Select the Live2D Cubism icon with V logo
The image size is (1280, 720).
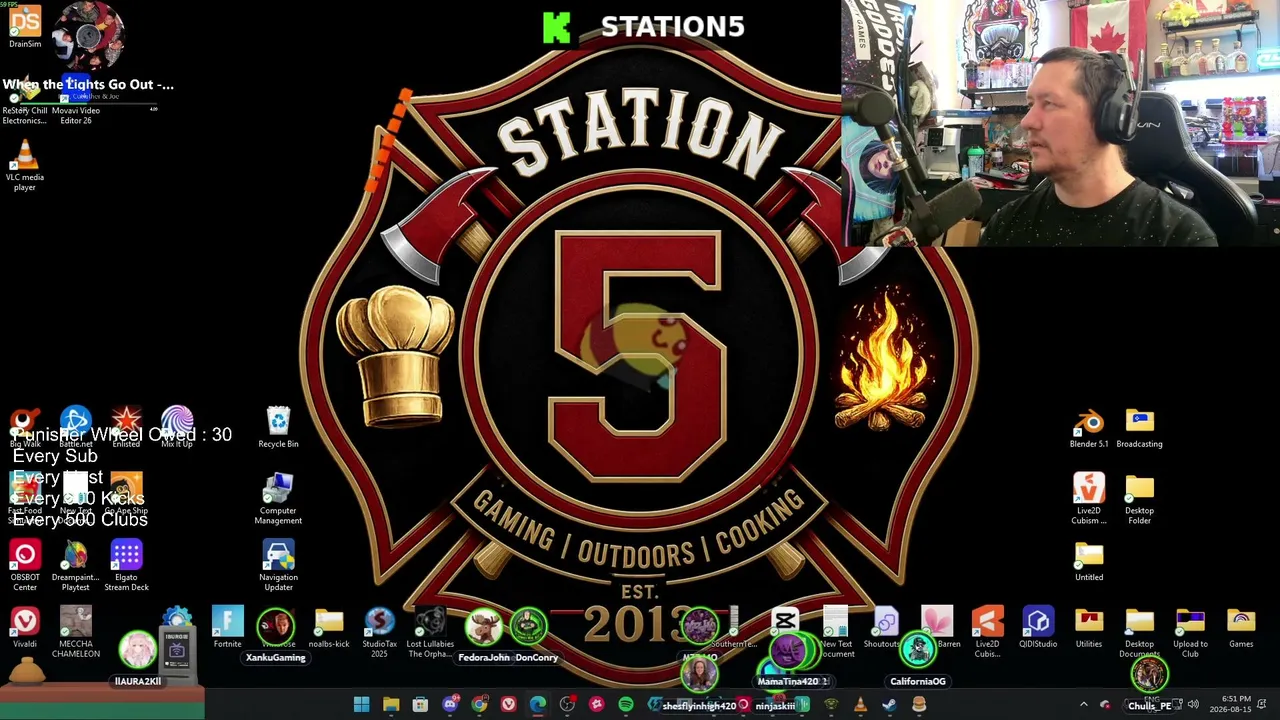(x=1089, y=499)
